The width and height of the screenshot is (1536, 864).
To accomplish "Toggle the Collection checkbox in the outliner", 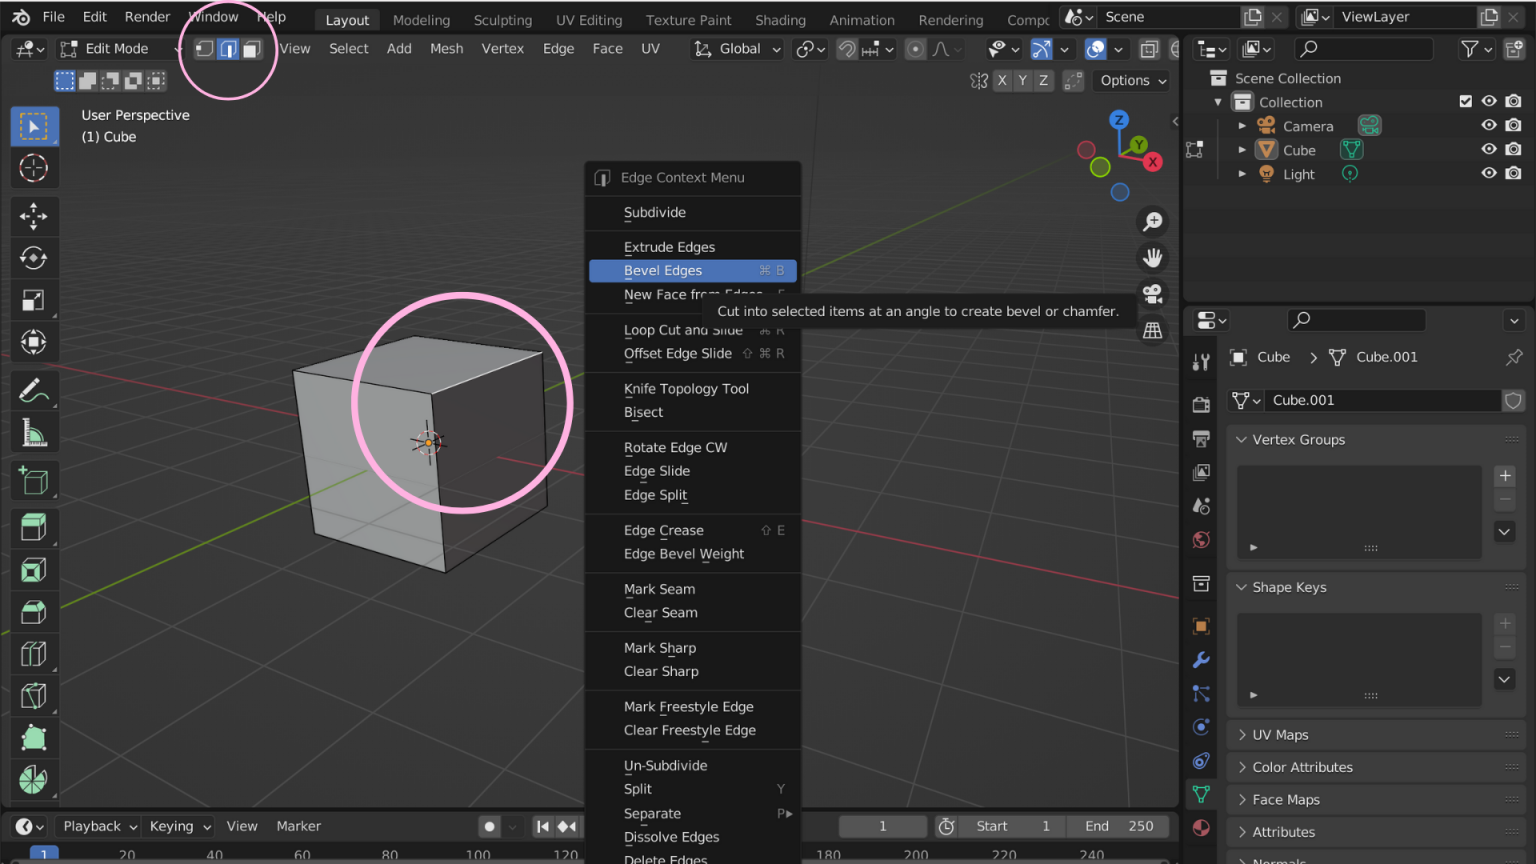I will [x=1465, y=101].
